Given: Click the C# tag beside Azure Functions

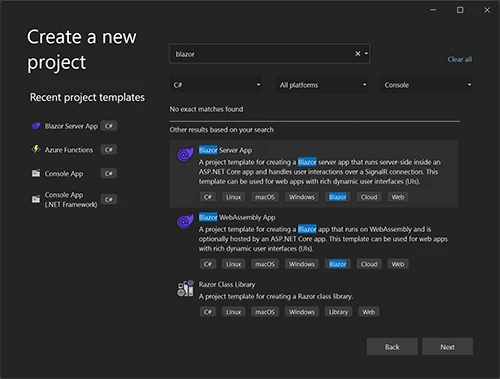Looking at the screenshot, I should pos(109,150).
